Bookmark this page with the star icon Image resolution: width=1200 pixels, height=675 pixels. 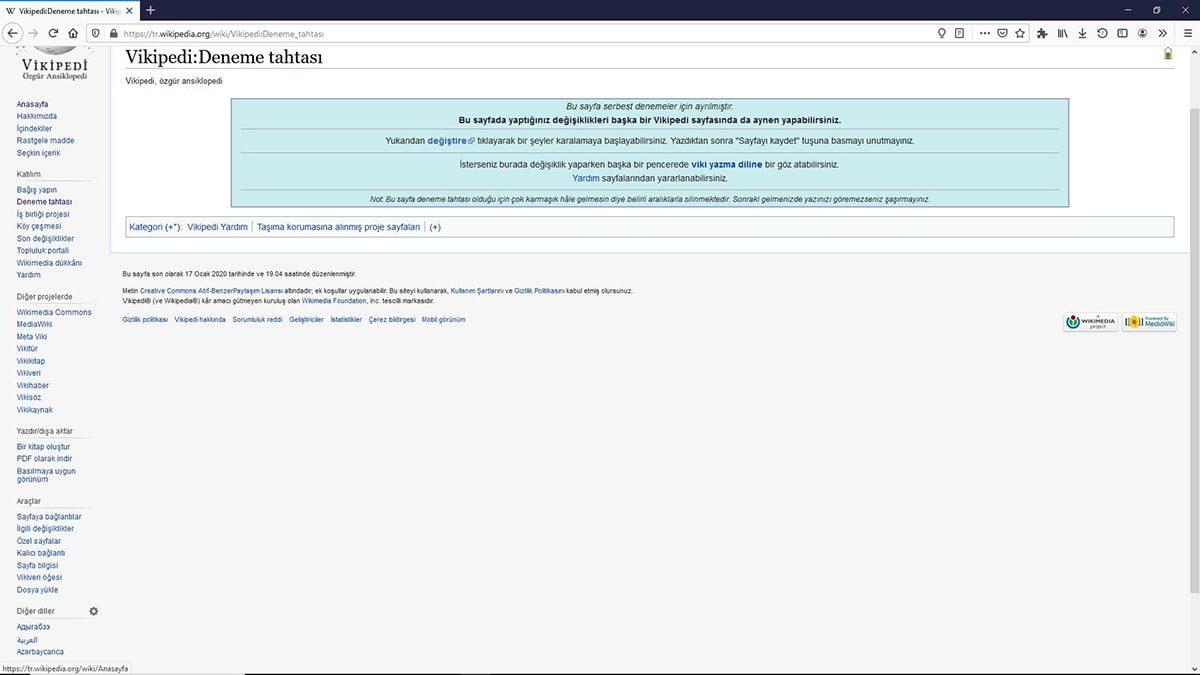[1020, 33]
